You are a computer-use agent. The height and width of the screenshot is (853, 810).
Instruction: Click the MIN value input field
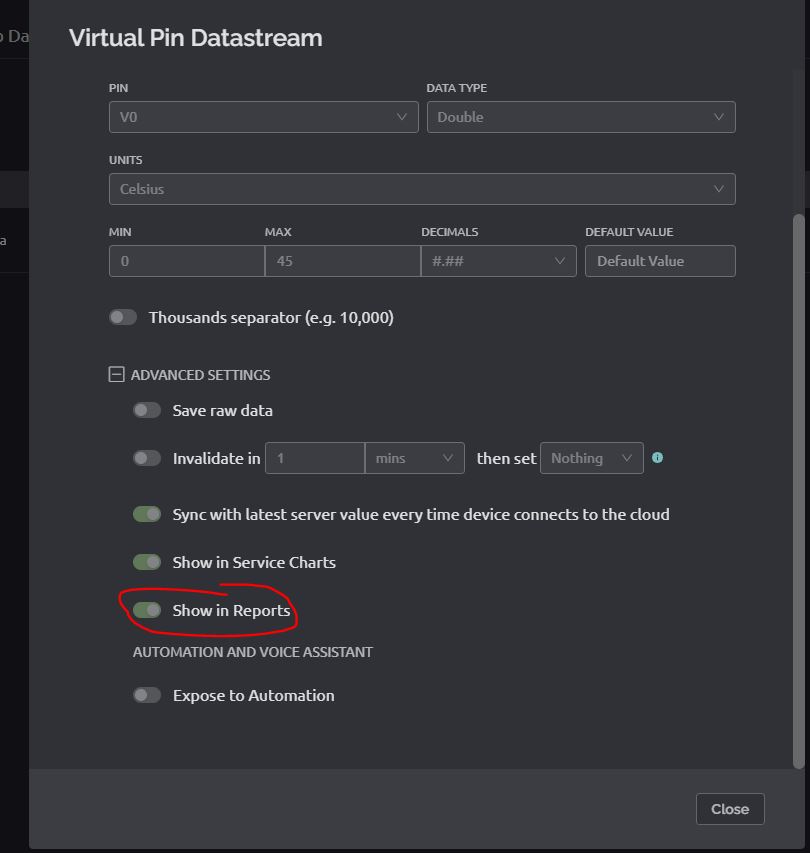tap(186, 261)
